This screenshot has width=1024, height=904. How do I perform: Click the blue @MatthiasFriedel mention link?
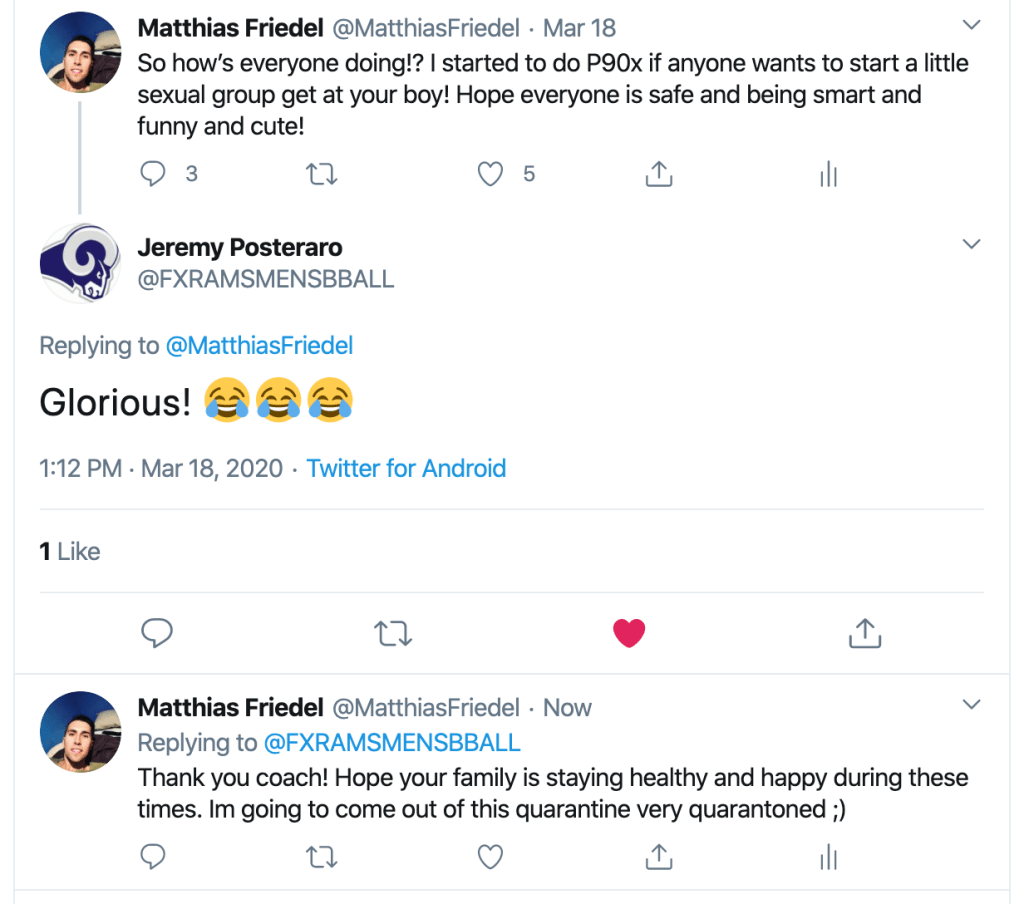point(259,346)
